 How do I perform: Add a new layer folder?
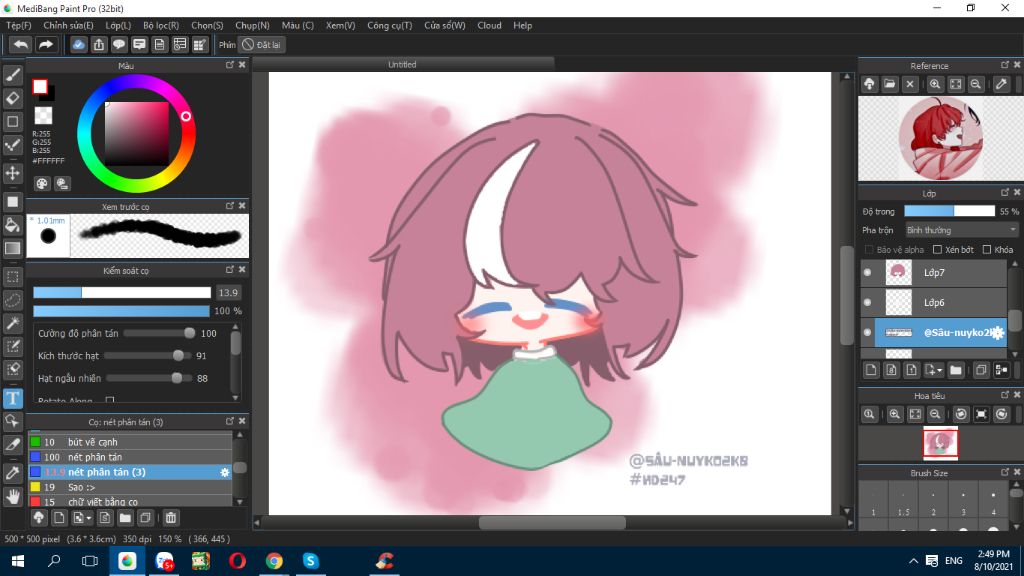(x=956, y=370)
